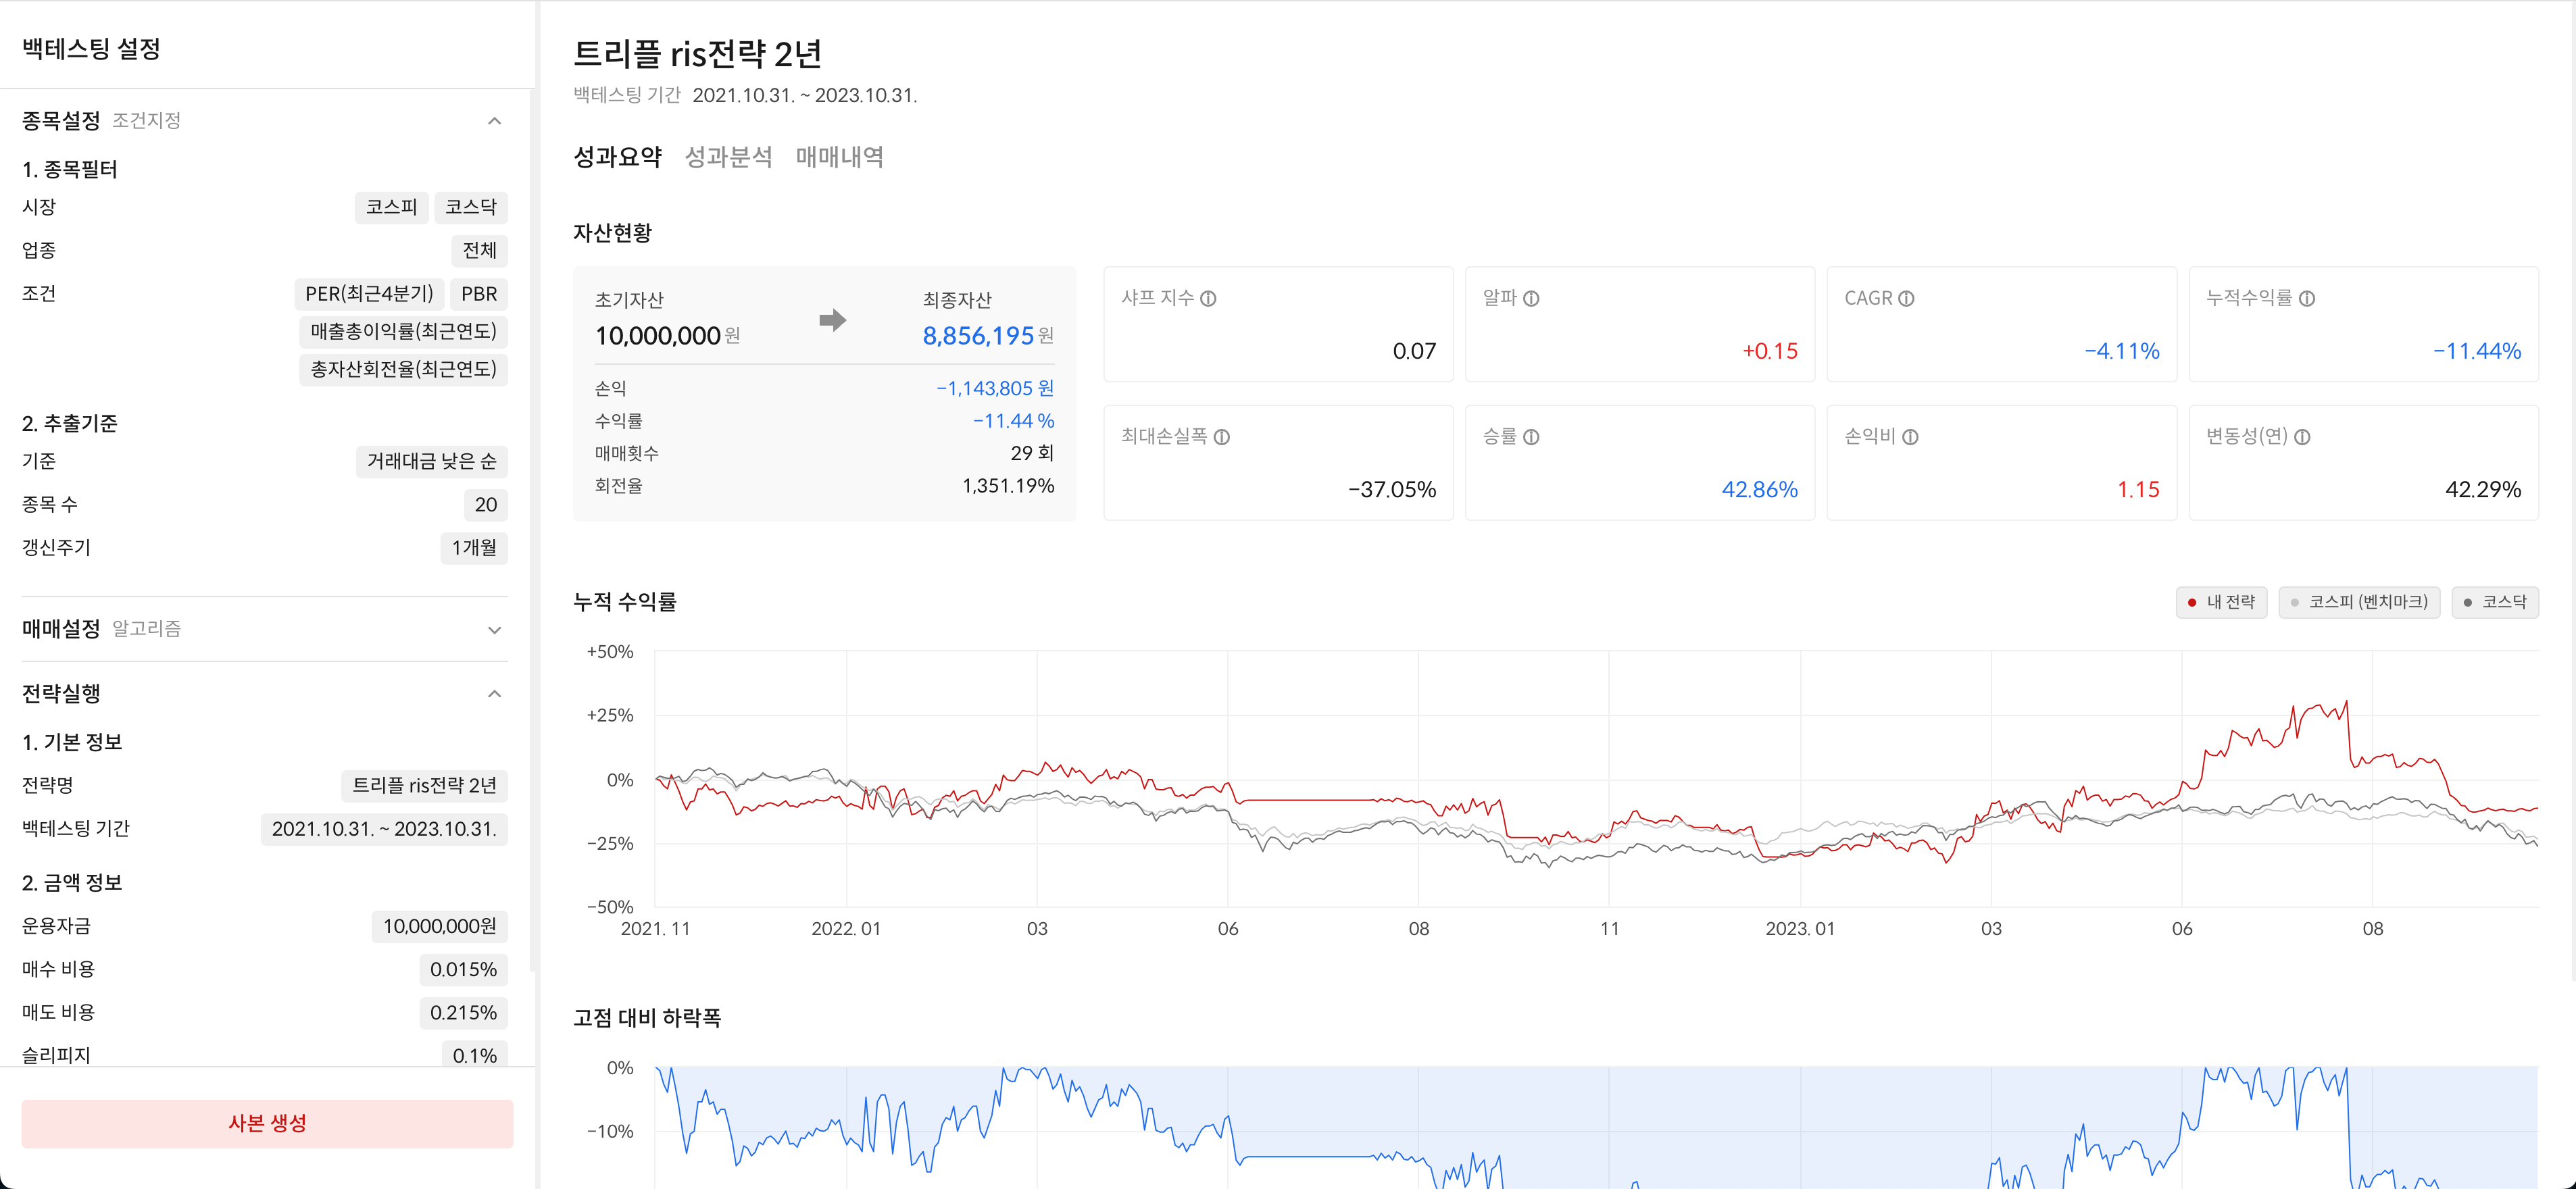Click the 회전율 value 1,351.19%
The height and width of the screenshot is (1189, 2576).
[x=1008, y=486]
